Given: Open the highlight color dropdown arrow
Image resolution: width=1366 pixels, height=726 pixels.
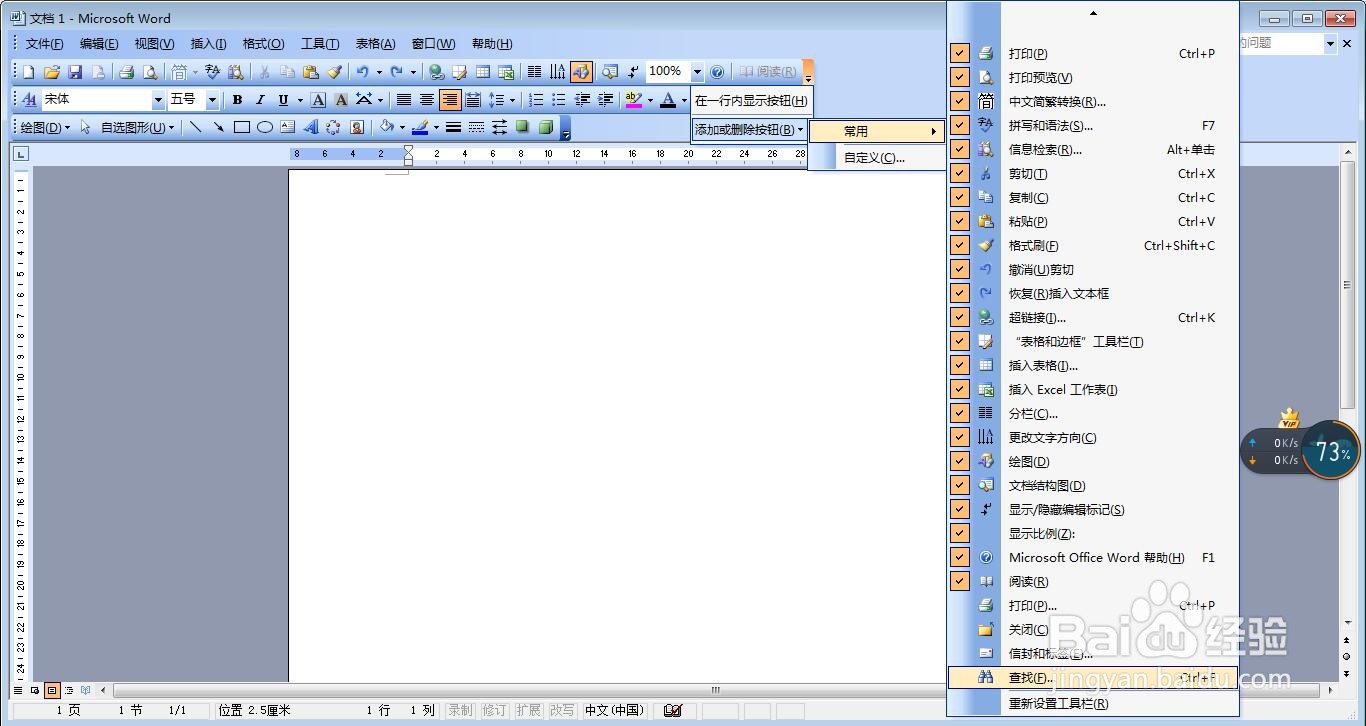Looking at the screenshot, I should [x=650, y=100].
